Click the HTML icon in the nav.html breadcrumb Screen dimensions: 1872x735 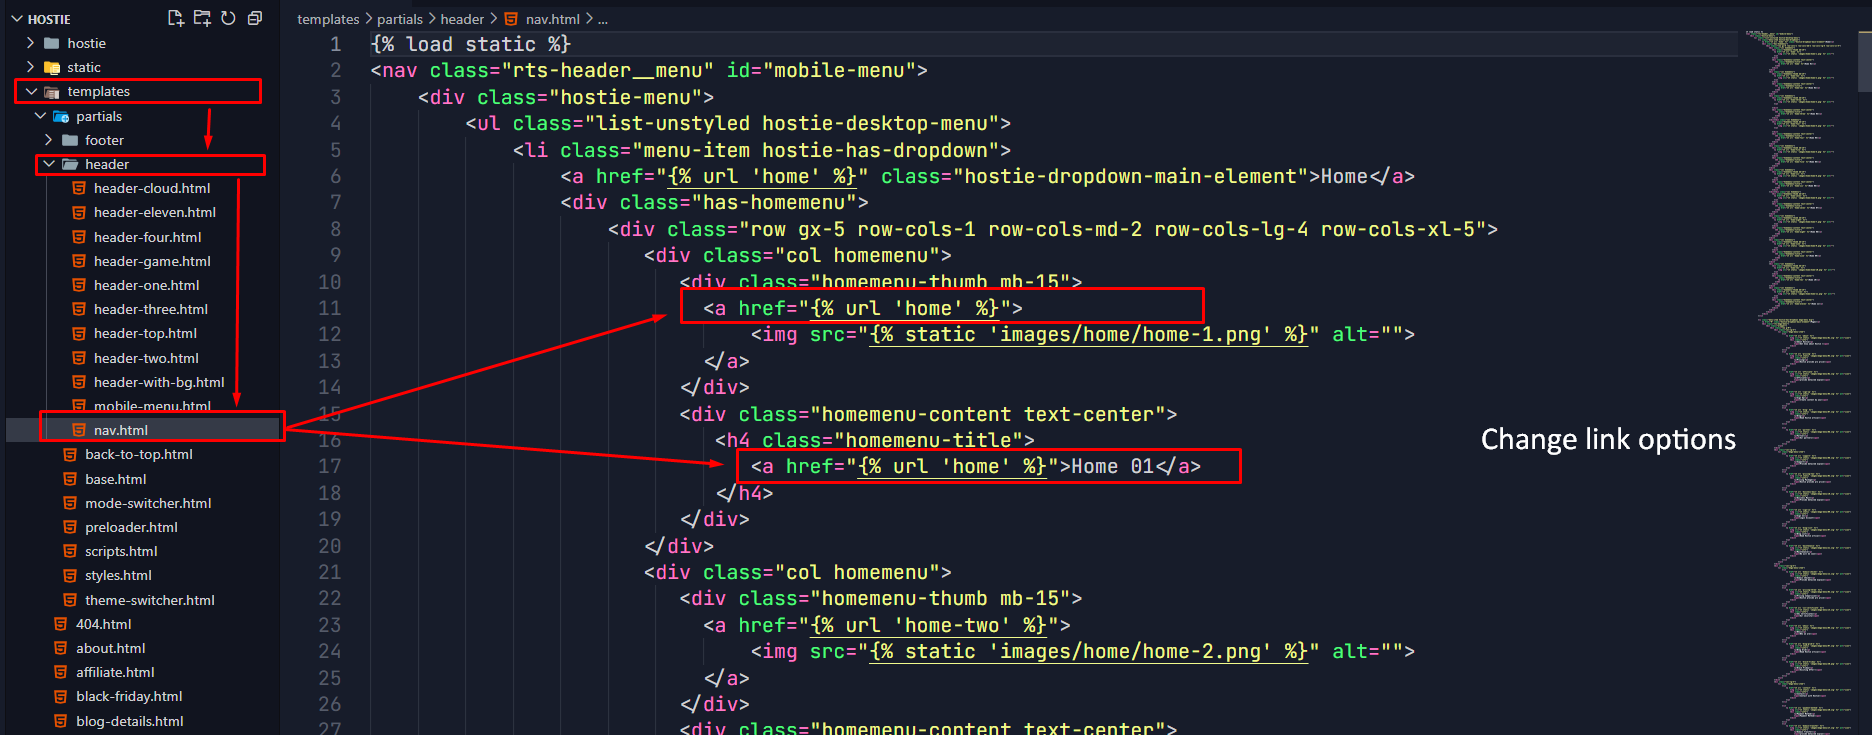point(511,19)
